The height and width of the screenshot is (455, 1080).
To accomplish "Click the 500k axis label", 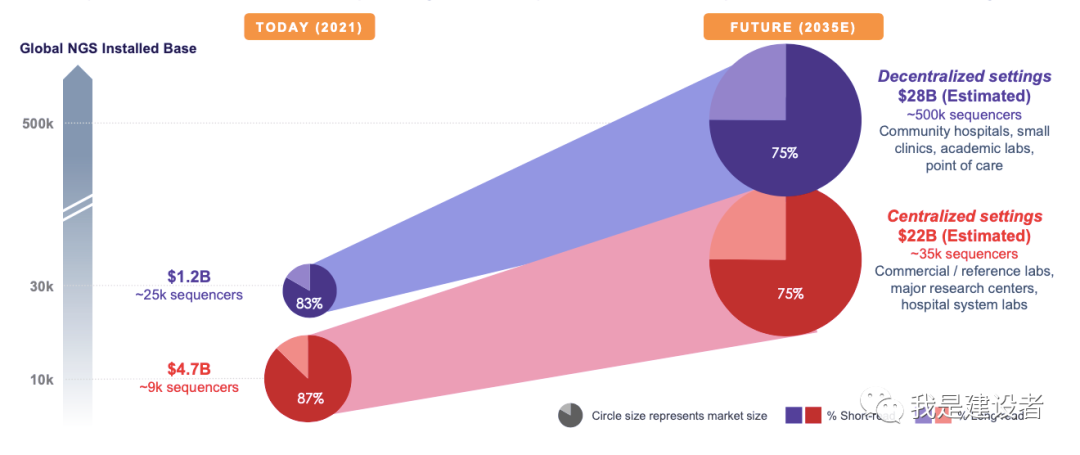I will [x=39, y=124].
